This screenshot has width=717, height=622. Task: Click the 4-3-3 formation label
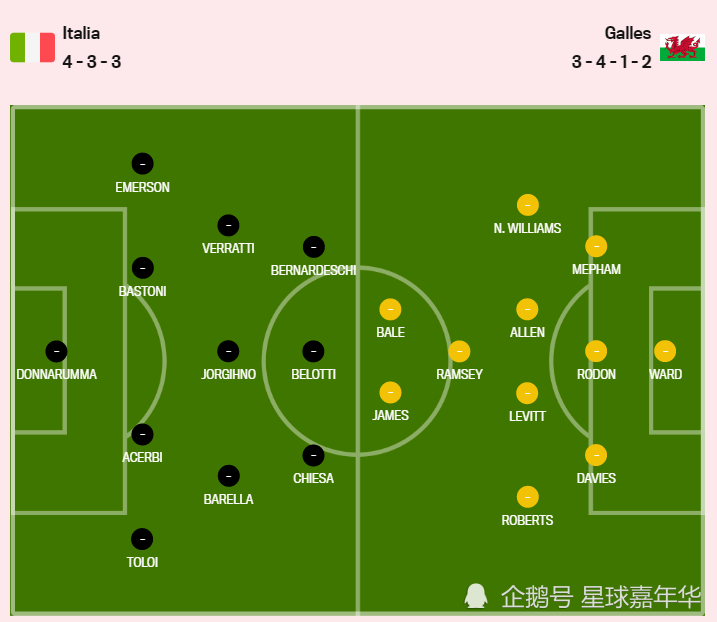tap(92, 62)
